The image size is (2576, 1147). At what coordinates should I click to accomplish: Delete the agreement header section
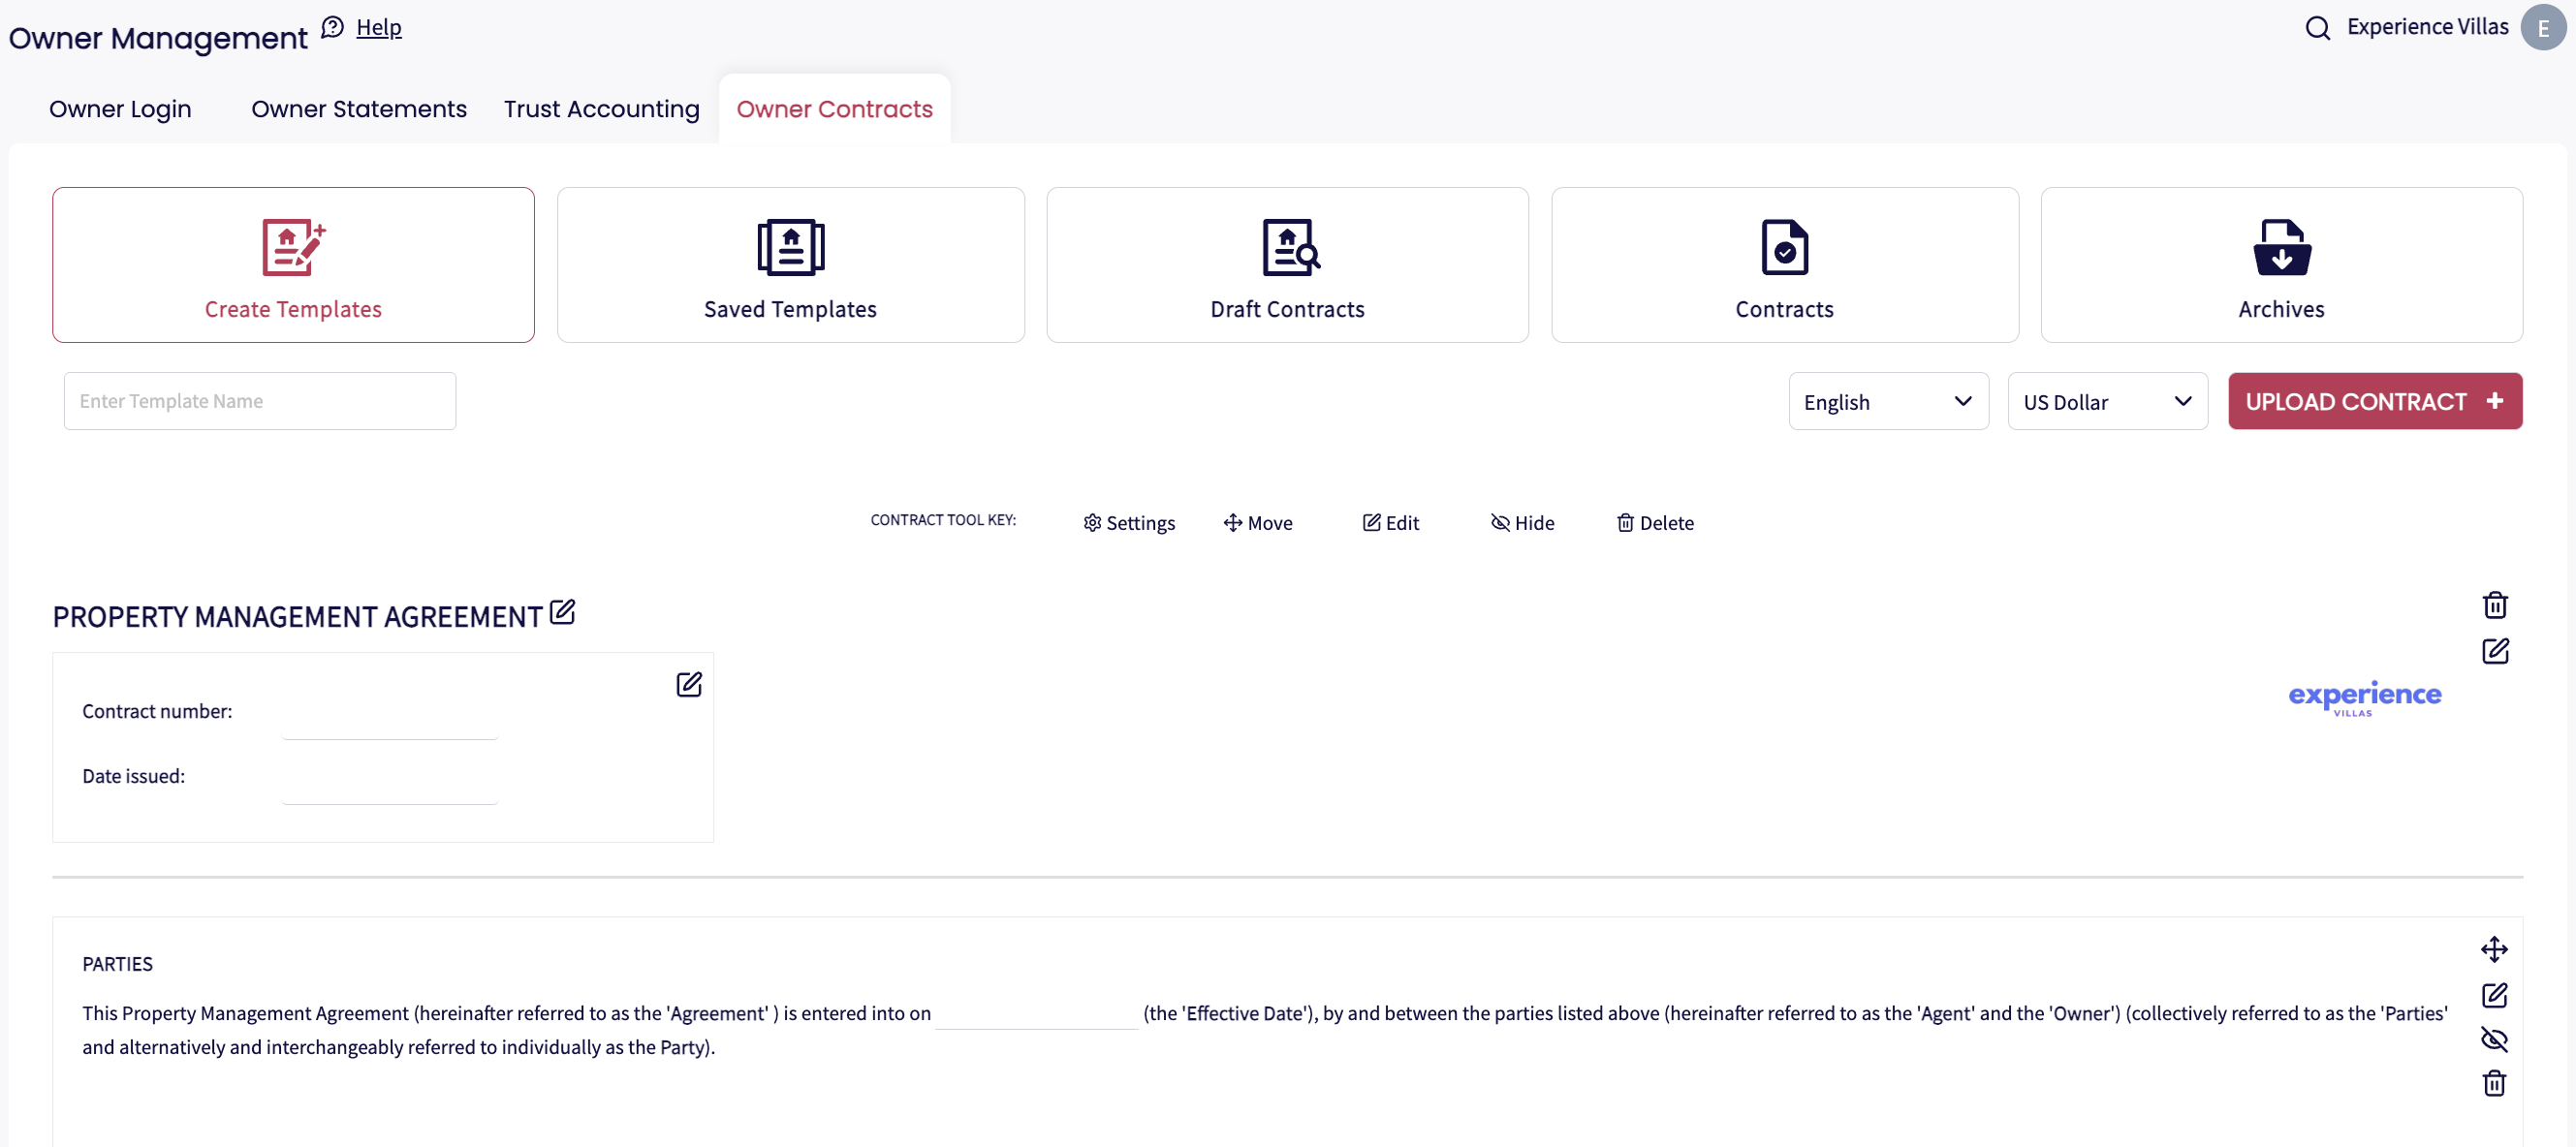pos(2494,605)
